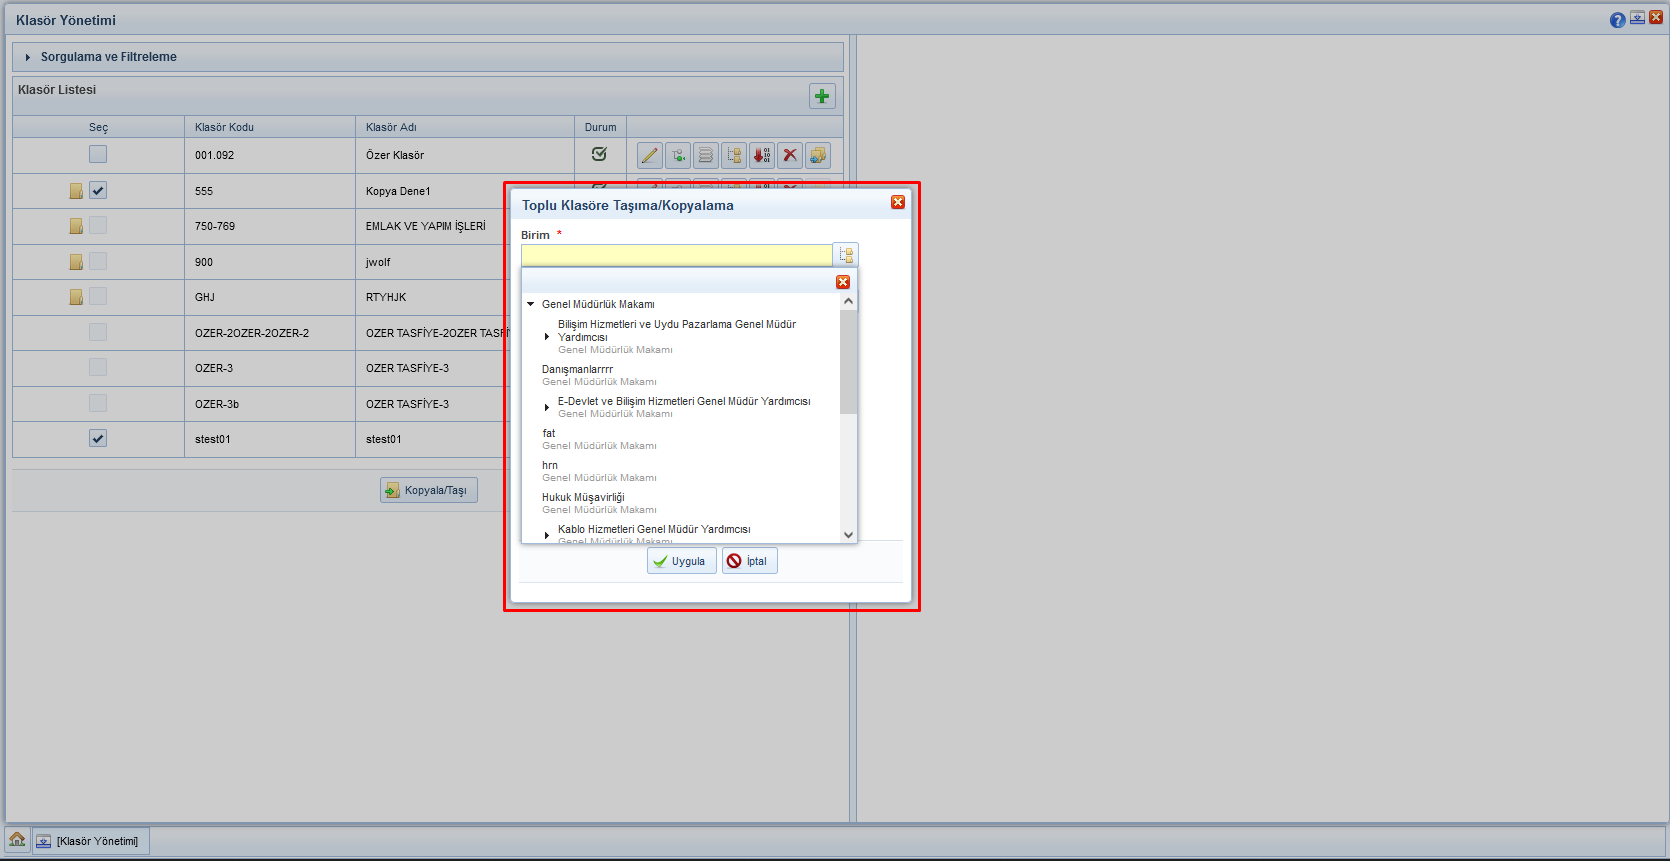
Task: Collapse the Genel Müdürlük Makamı tree node
Action: pos(531,304)
